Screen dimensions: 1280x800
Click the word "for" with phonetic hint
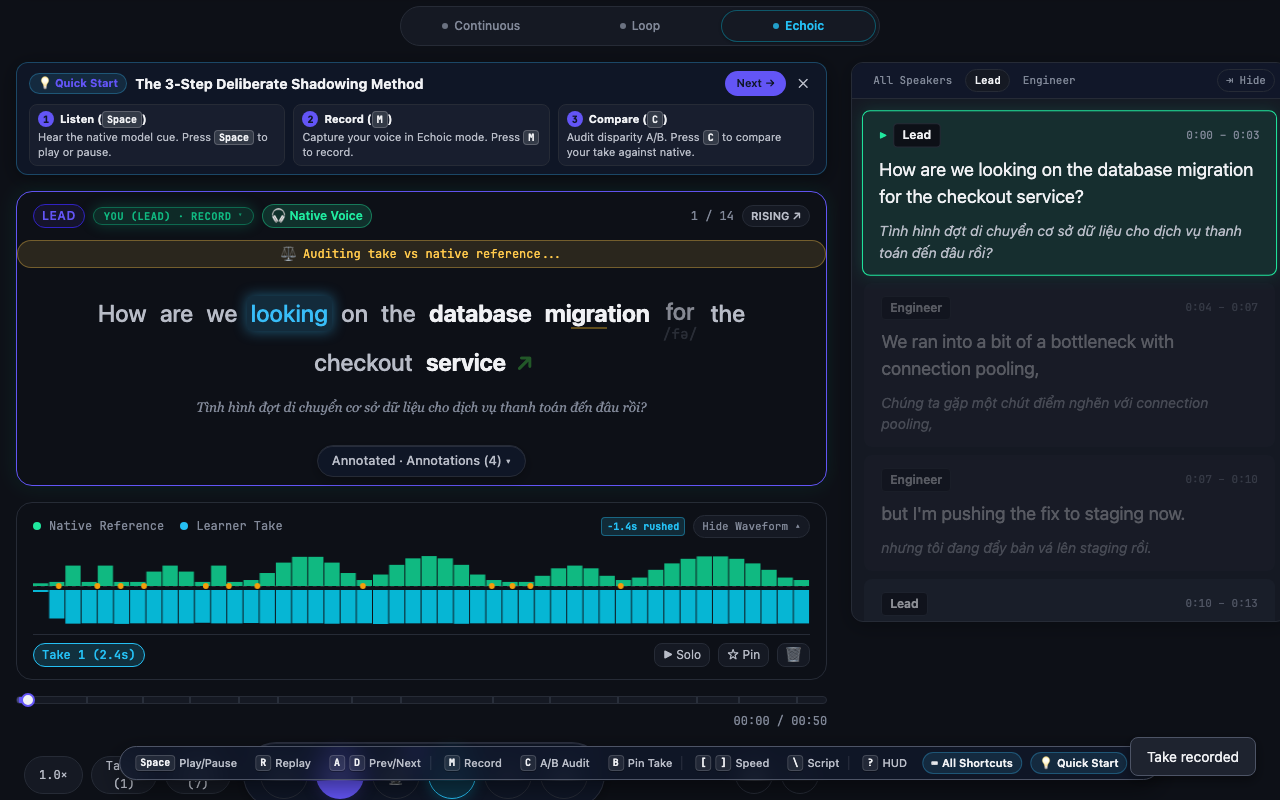[x=680, y=313]
